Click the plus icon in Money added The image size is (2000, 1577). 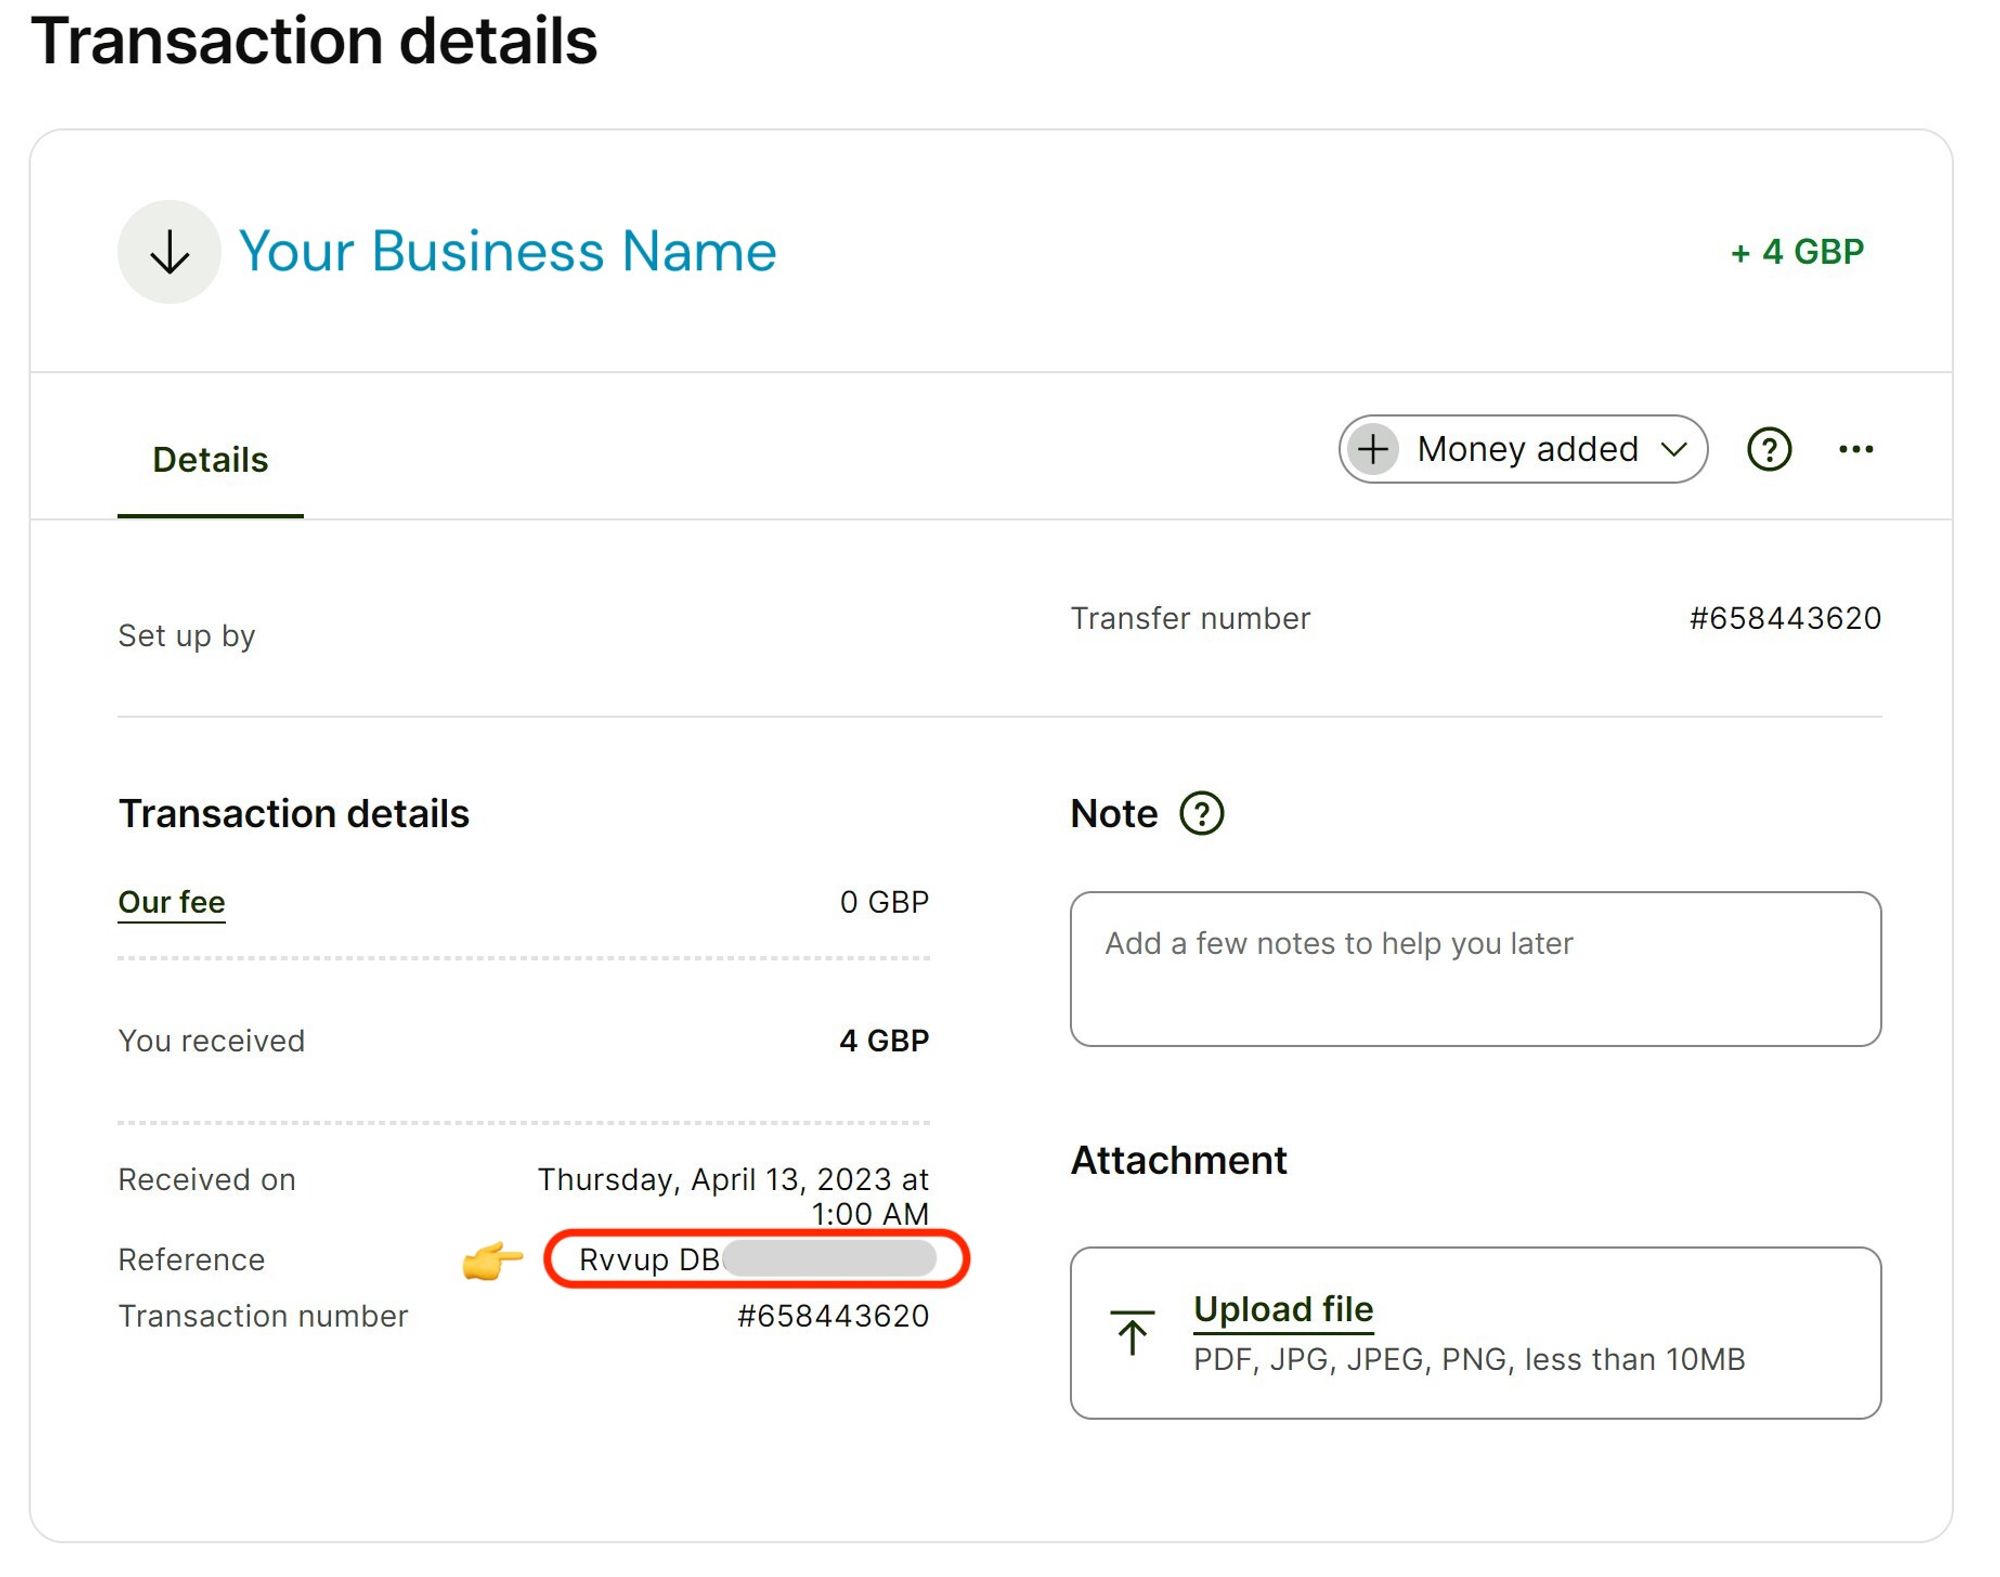(1372, 449)
